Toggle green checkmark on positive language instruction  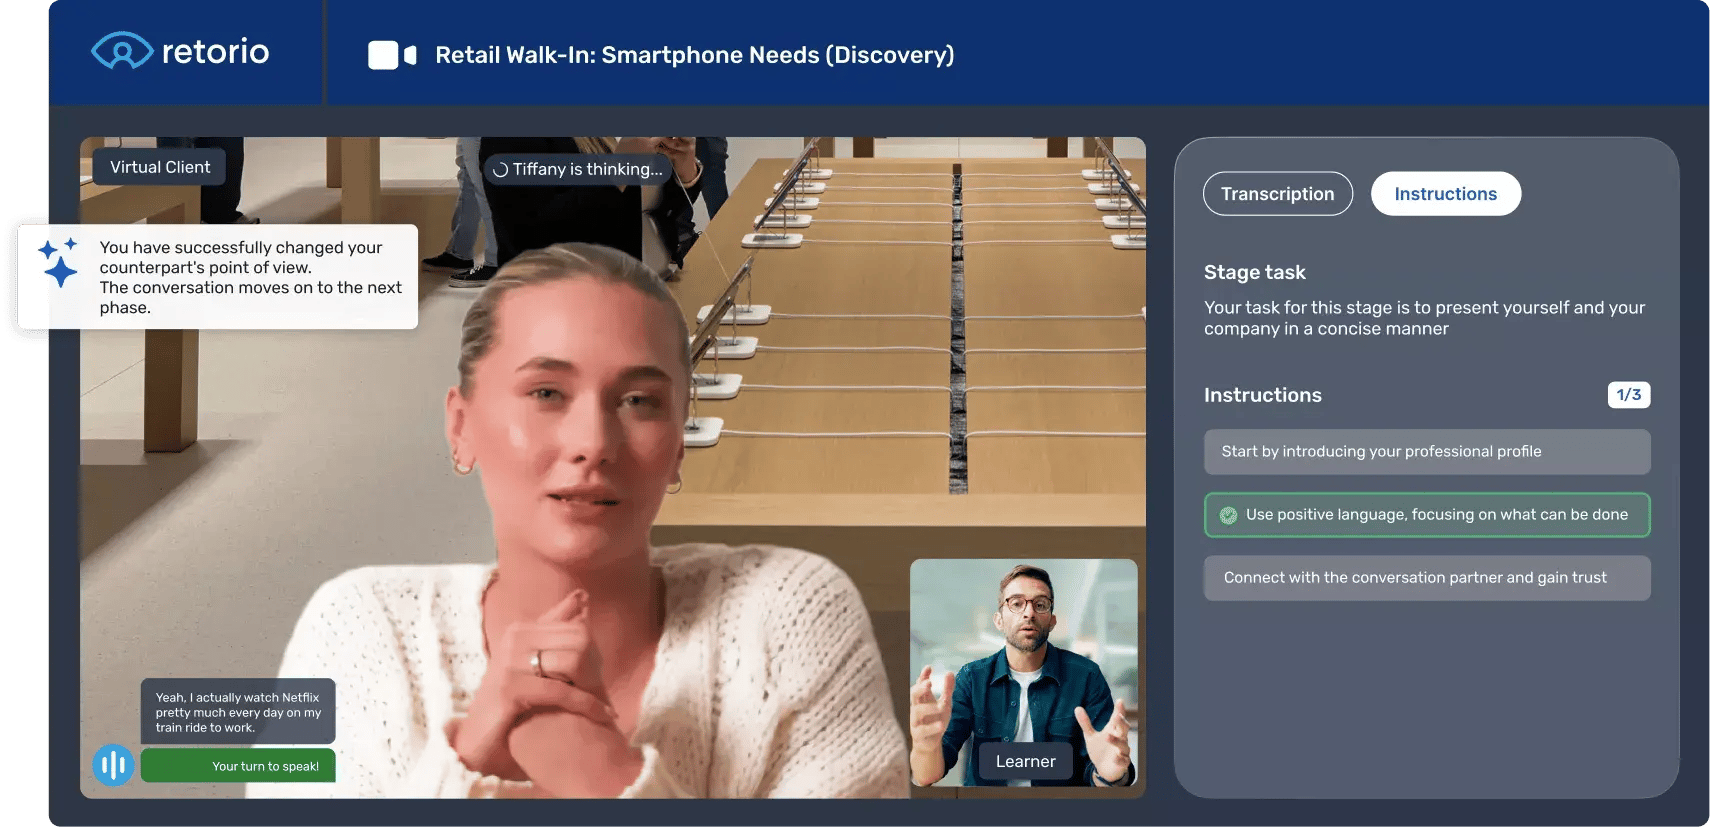(x=1228, y=515)
